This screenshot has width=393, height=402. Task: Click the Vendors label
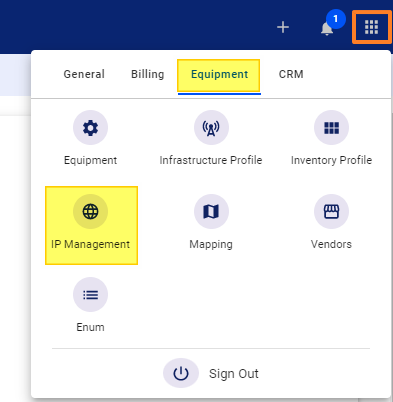[331, 244]
